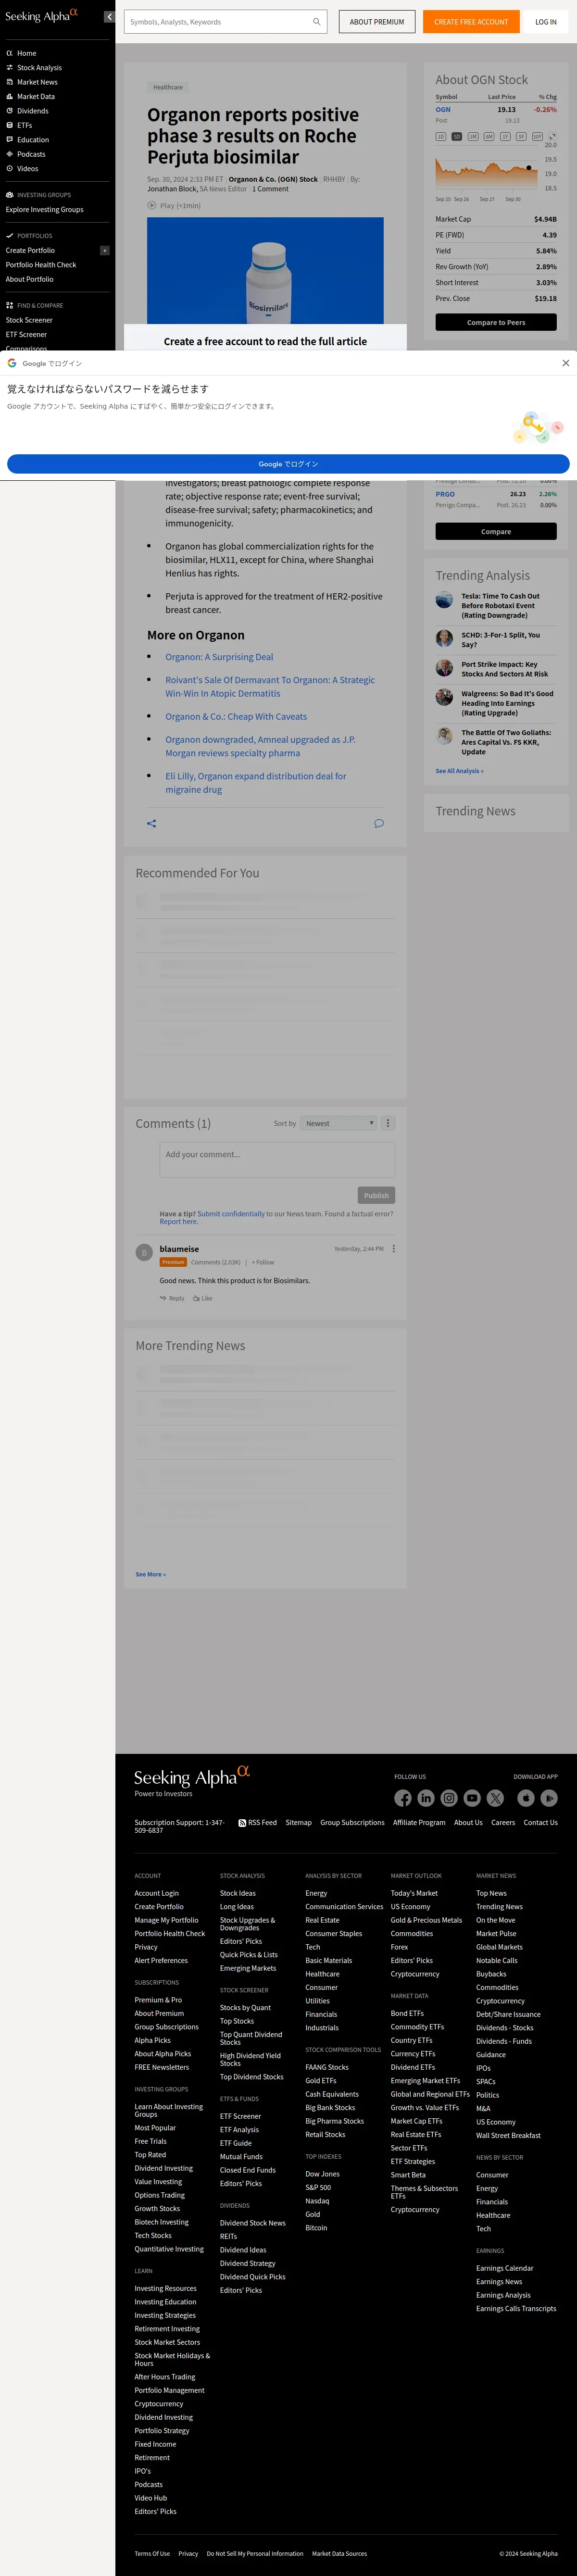Share the article with the share icon
The height and width of the screenshot is (2576, 577).
pyautogui.click(x=152, y=823)
